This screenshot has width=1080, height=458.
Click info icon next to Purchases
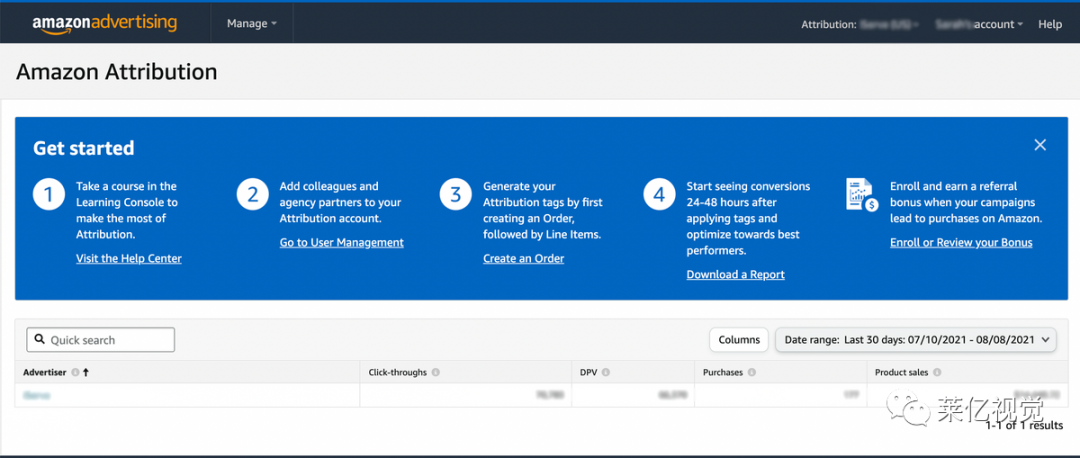751,373
